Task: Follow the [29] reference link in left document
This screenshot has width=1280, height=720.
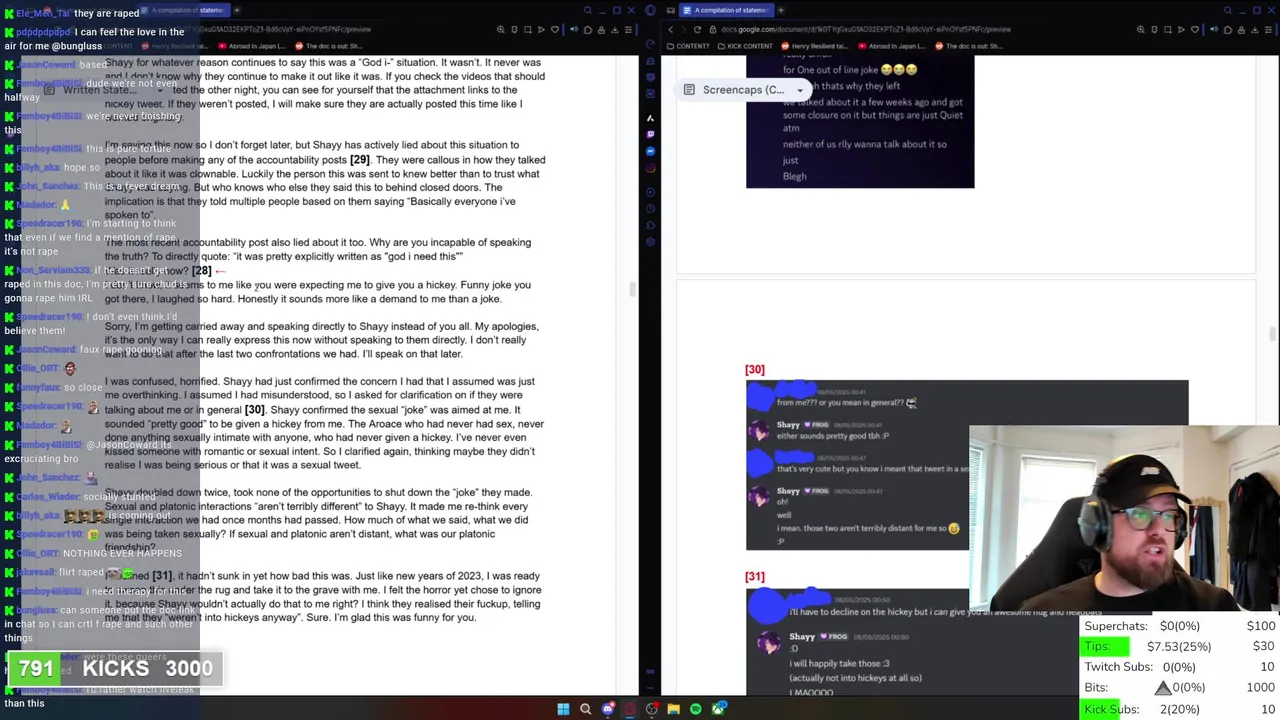Action: 359,160
